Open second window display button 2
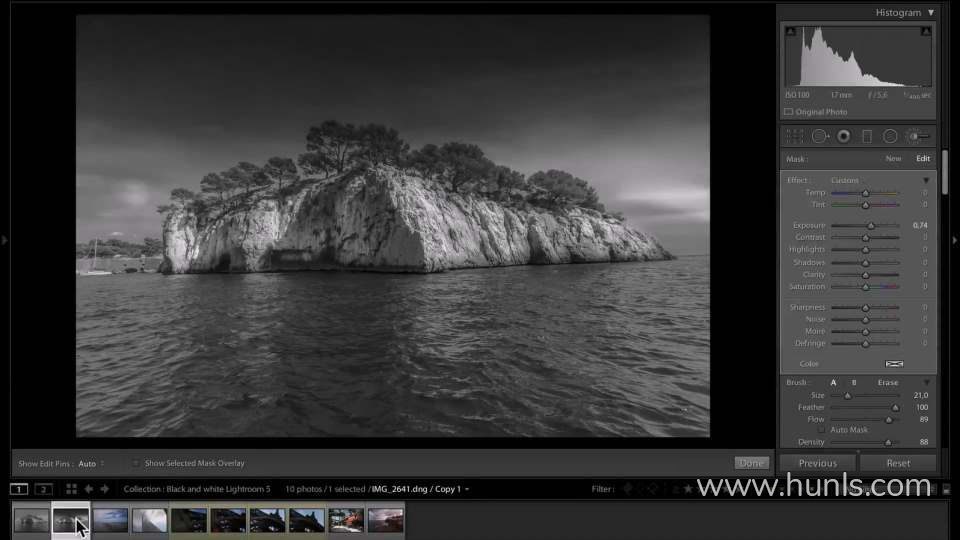This screenshot has height=540, width=960. 43,489
